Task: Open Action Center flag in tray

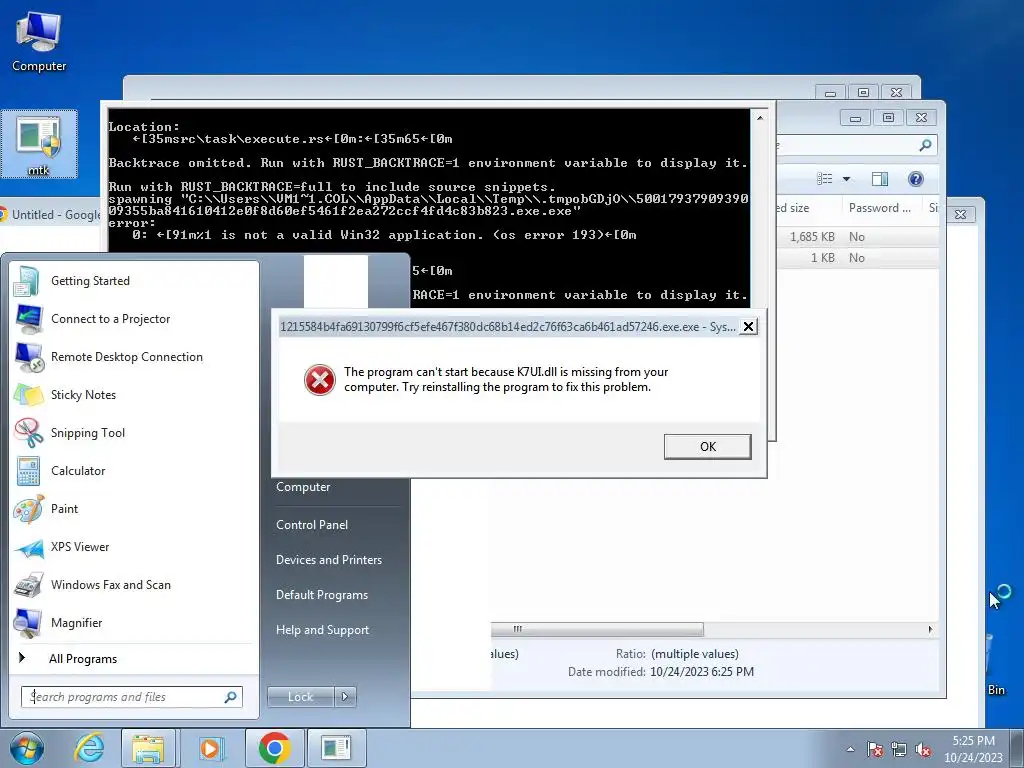Action: tap(875, 749)
